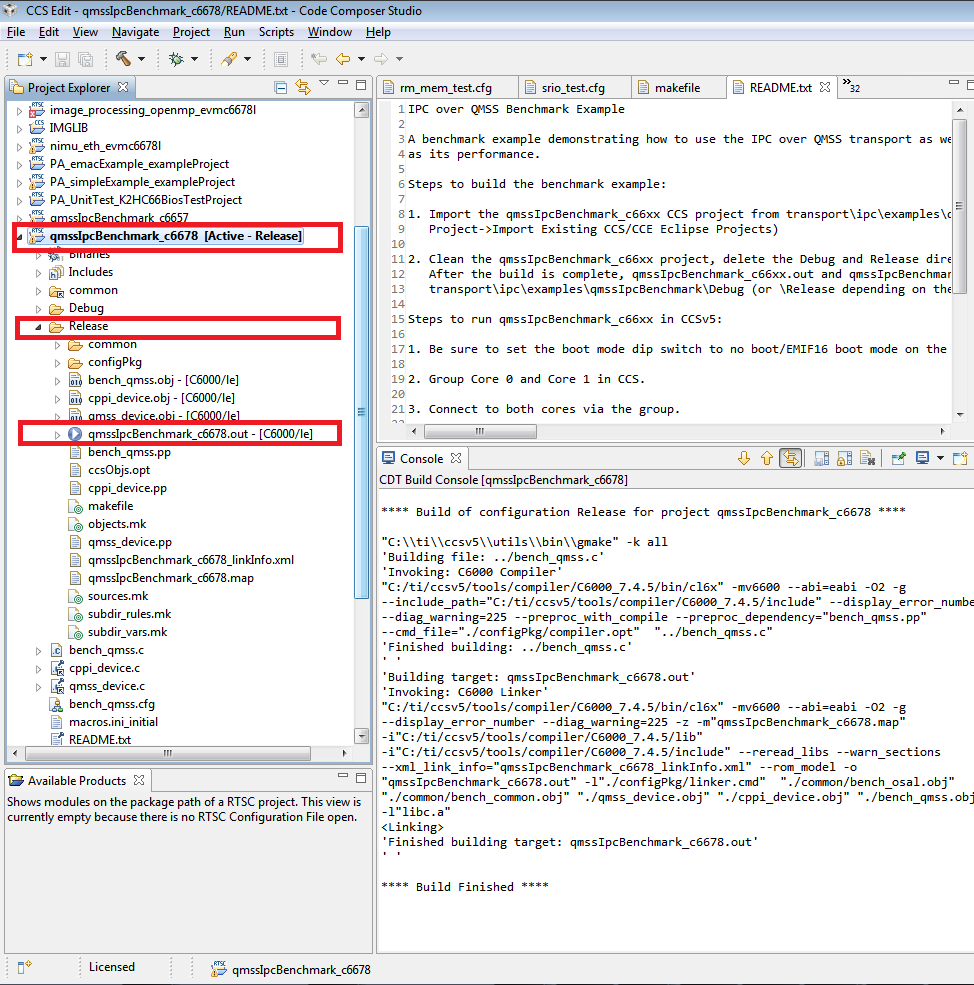
Task: Toggle word wrap in the Console view
Action: 820,459
